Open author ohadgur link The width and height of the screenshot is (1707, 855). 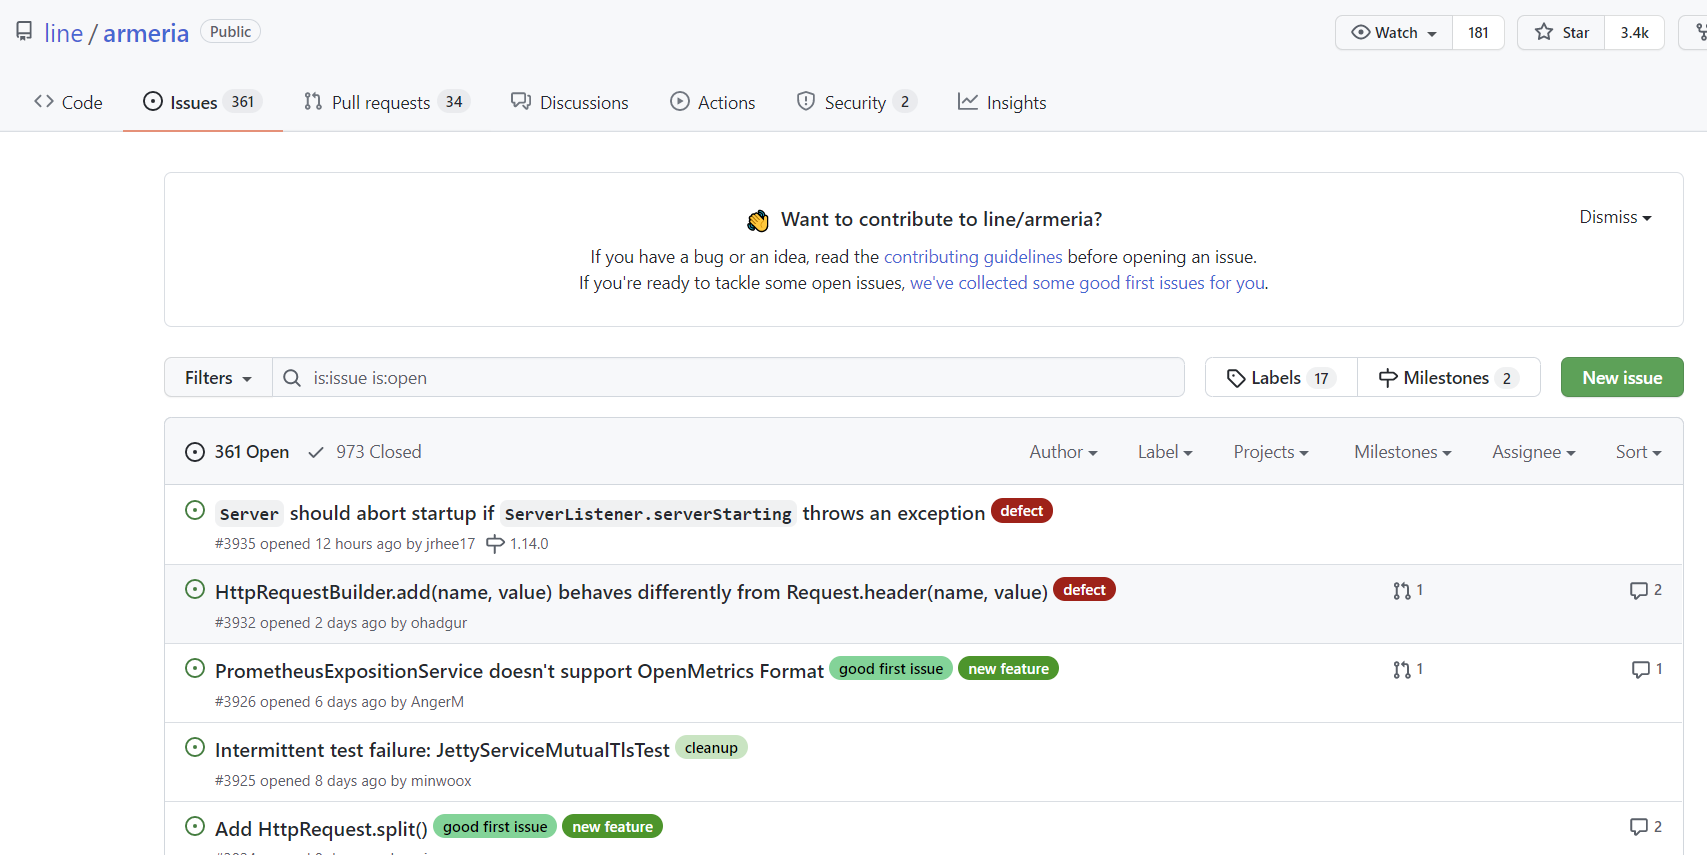(x=439, y=623)
